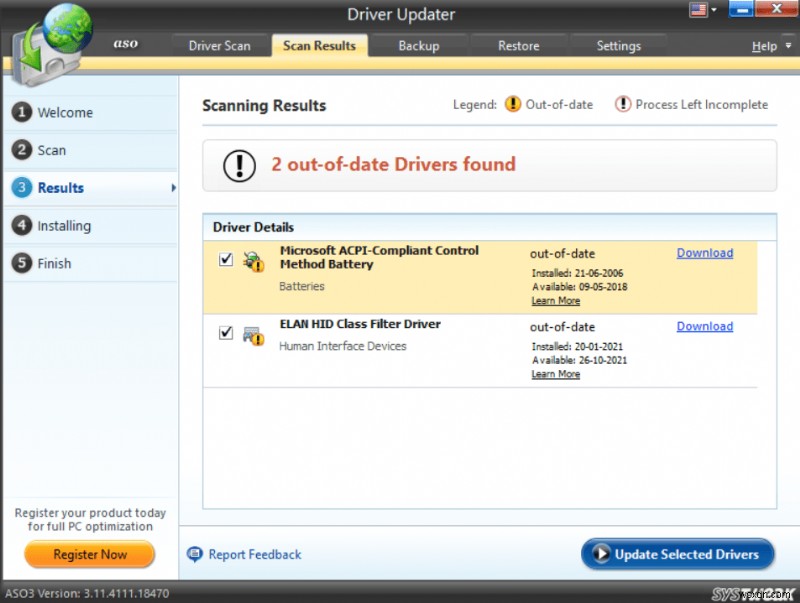Screen dimensions: 800x603
Task: Select the Scan Results tab
Action: pos(319,46)
